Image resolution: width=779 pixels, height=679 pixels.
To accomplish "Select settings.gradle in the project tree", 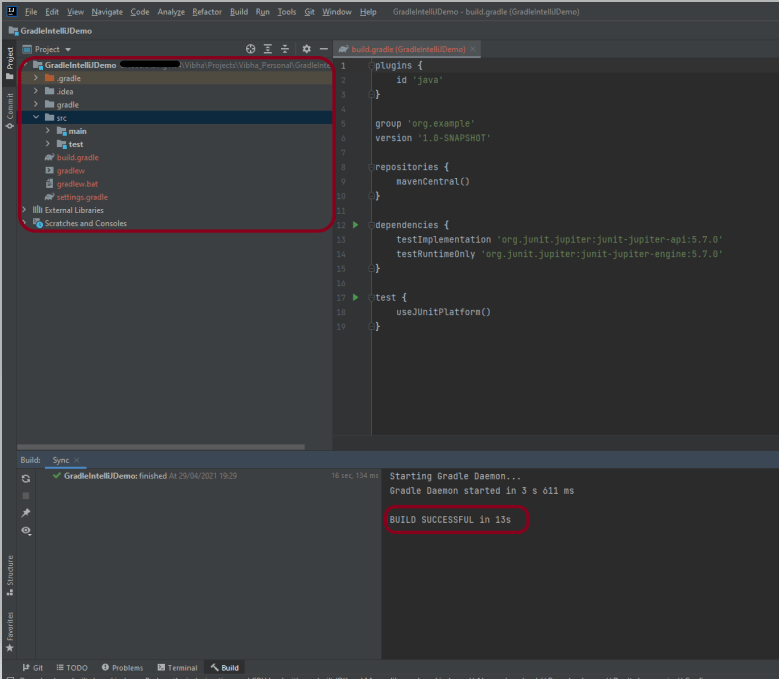I will click(x=81, y=197).
